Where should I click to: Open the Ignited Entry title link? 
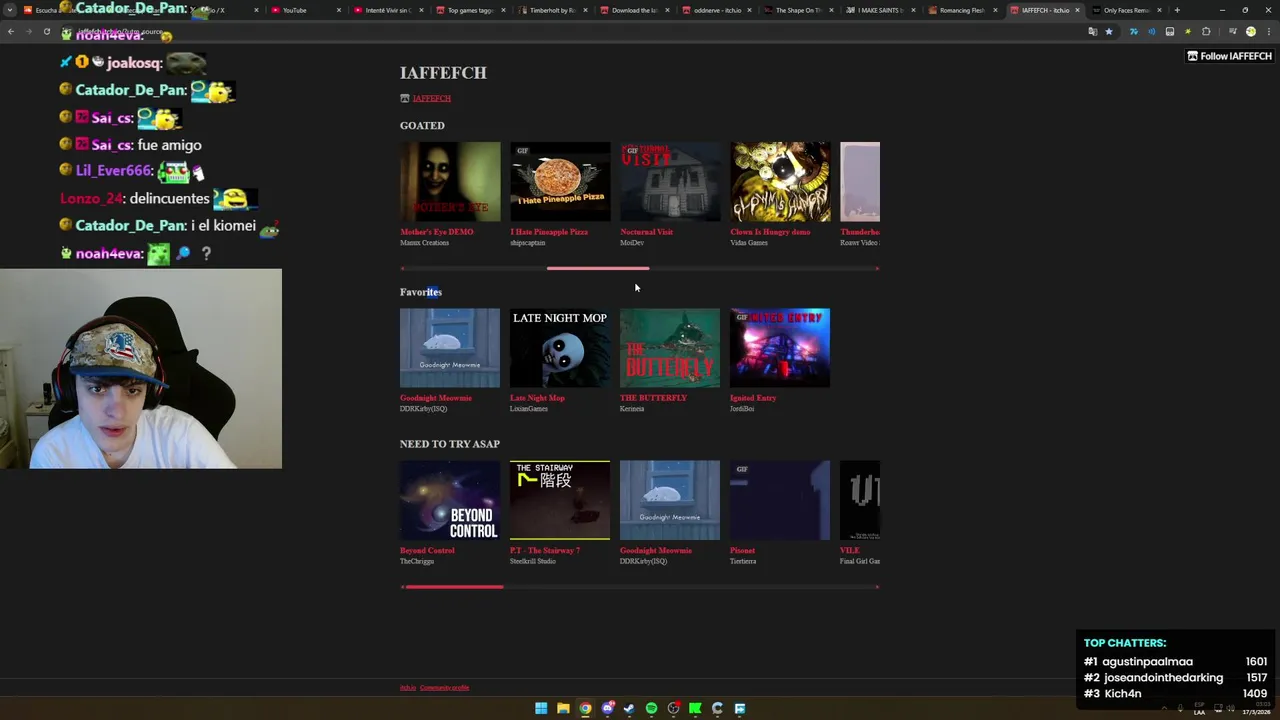pyautogui.click(x=753, y=398)
